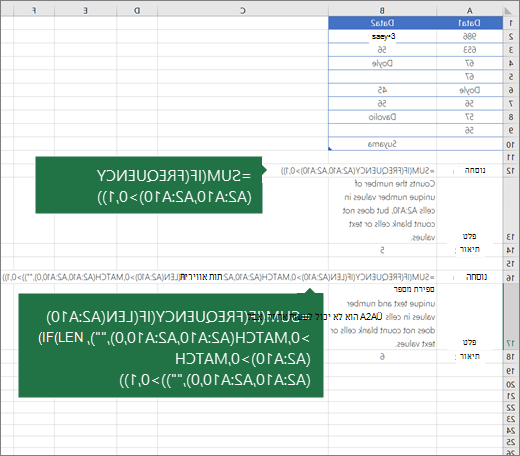The width and height of the screenshot is (520, 456).
Task: Select the Doyle cell in column A
Action: pyautogui.click(x=469, y=90)
